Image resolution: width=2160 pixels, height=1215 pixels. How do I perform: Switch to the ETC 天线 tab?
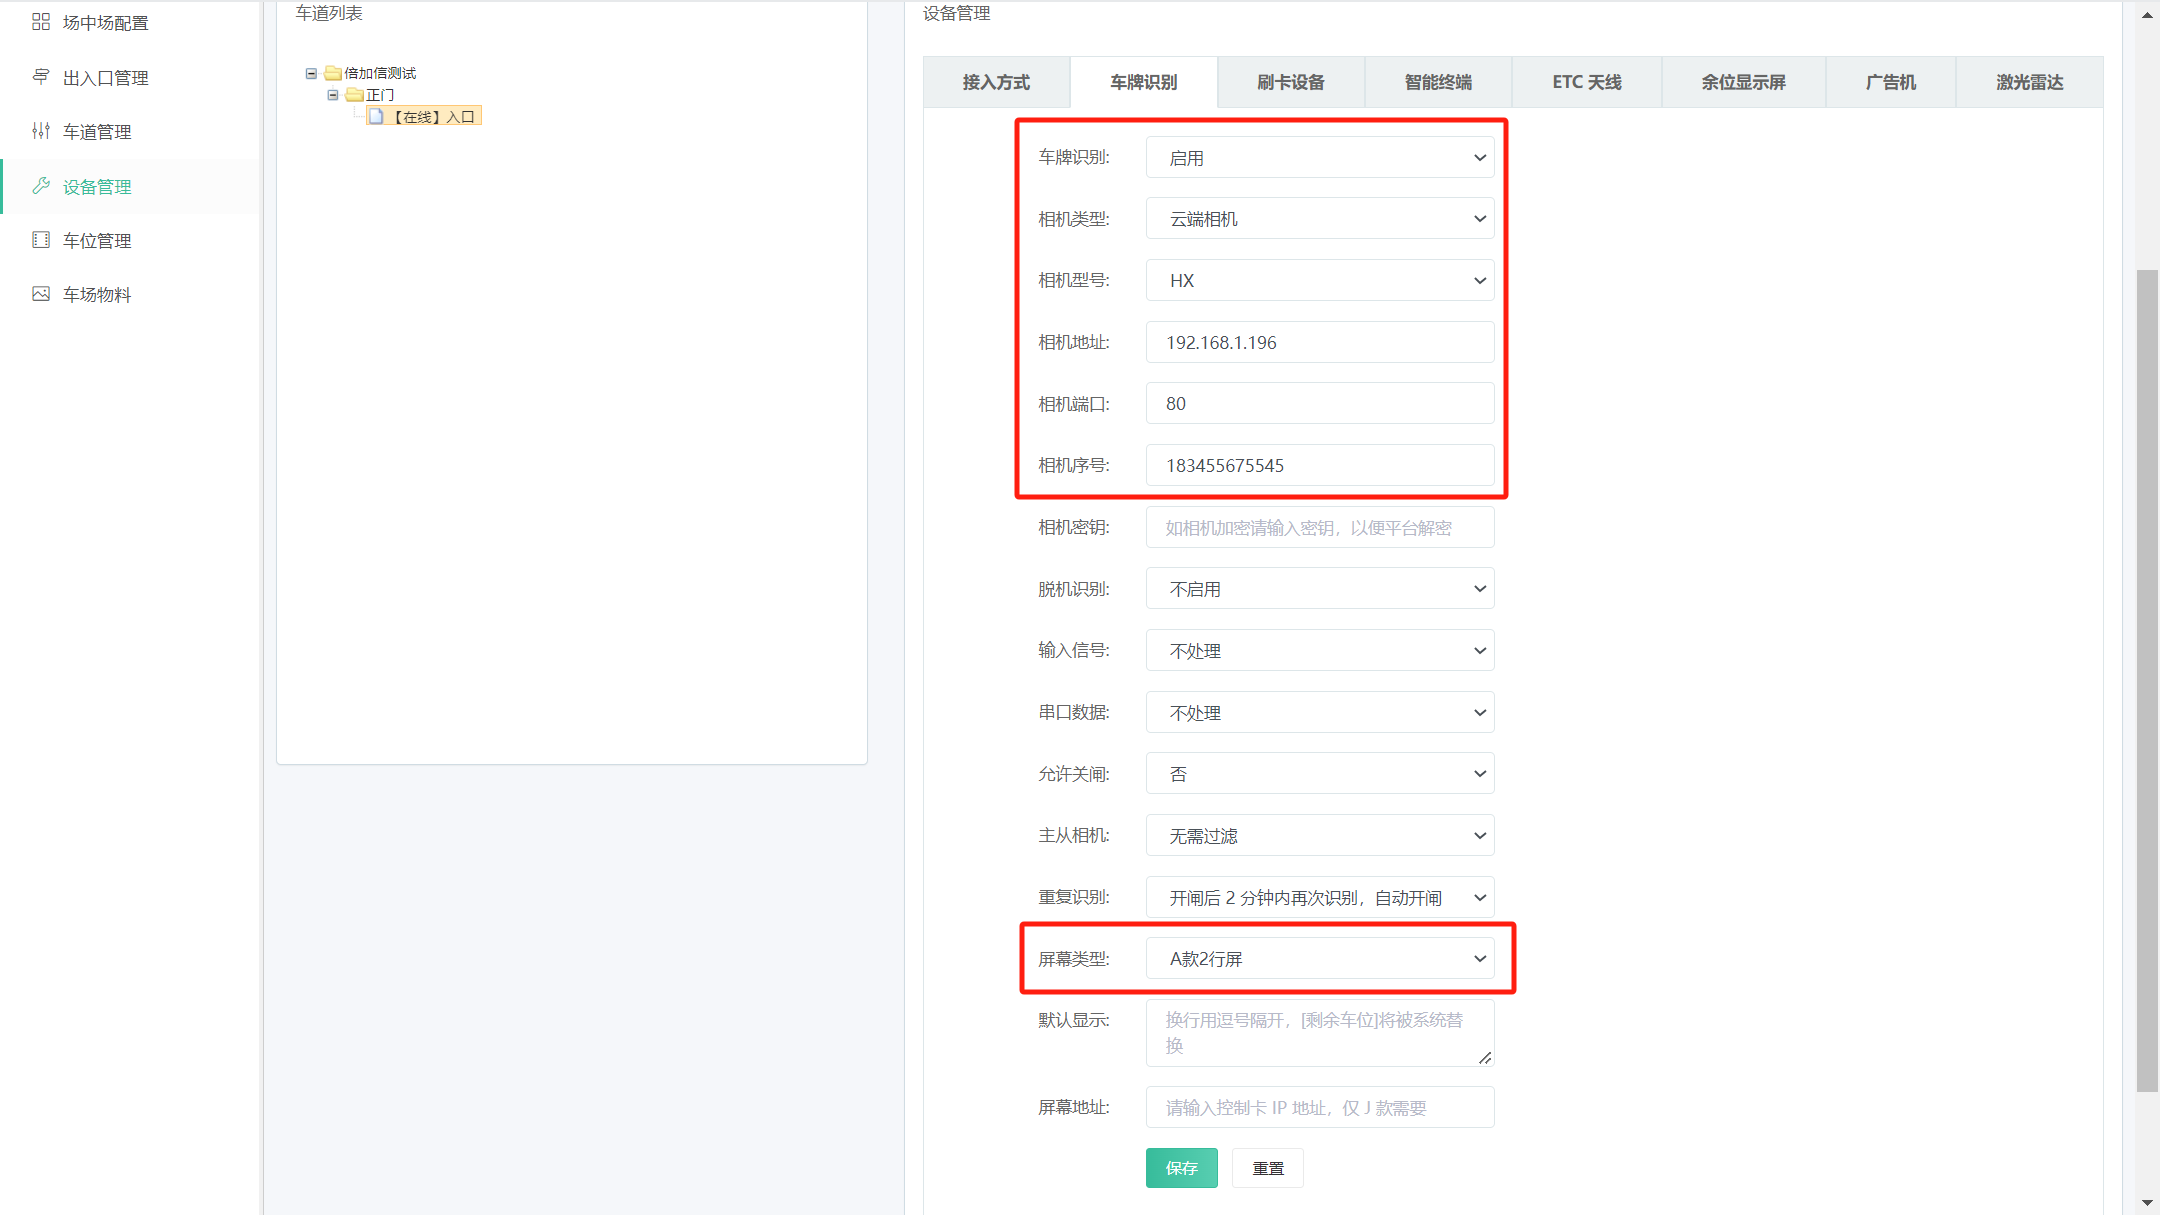point(1586,82)
